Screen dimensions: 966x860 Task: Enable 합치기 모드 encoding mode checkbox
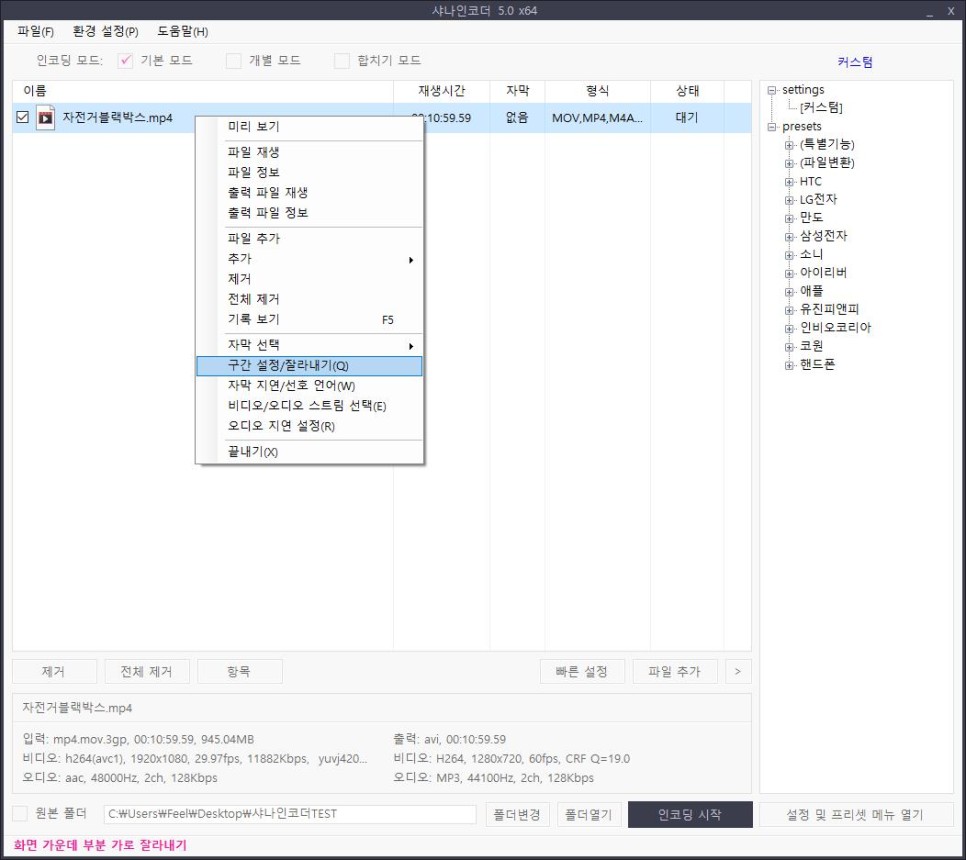[x=342, y=60]
